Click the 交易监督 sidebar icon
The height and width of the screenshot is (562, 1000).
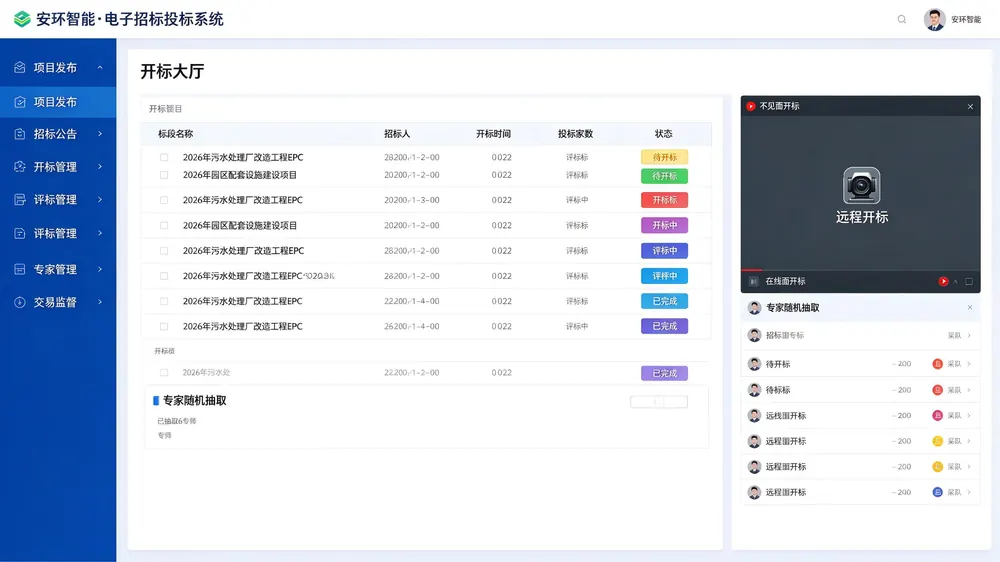tap(20, 302)
